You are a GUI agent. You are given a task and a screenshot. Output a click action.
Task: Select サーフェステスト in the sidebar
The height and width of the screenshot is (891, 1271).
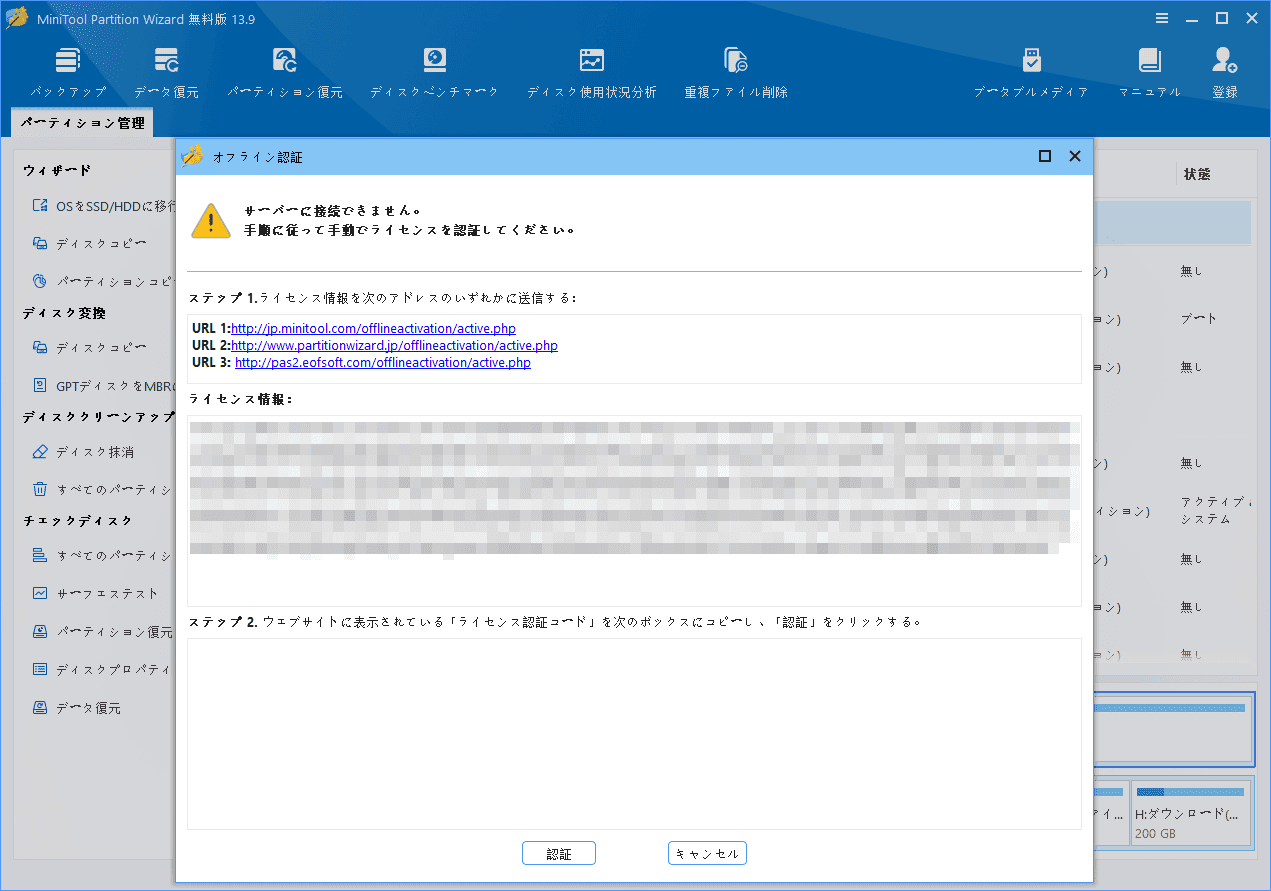point(95,593)
